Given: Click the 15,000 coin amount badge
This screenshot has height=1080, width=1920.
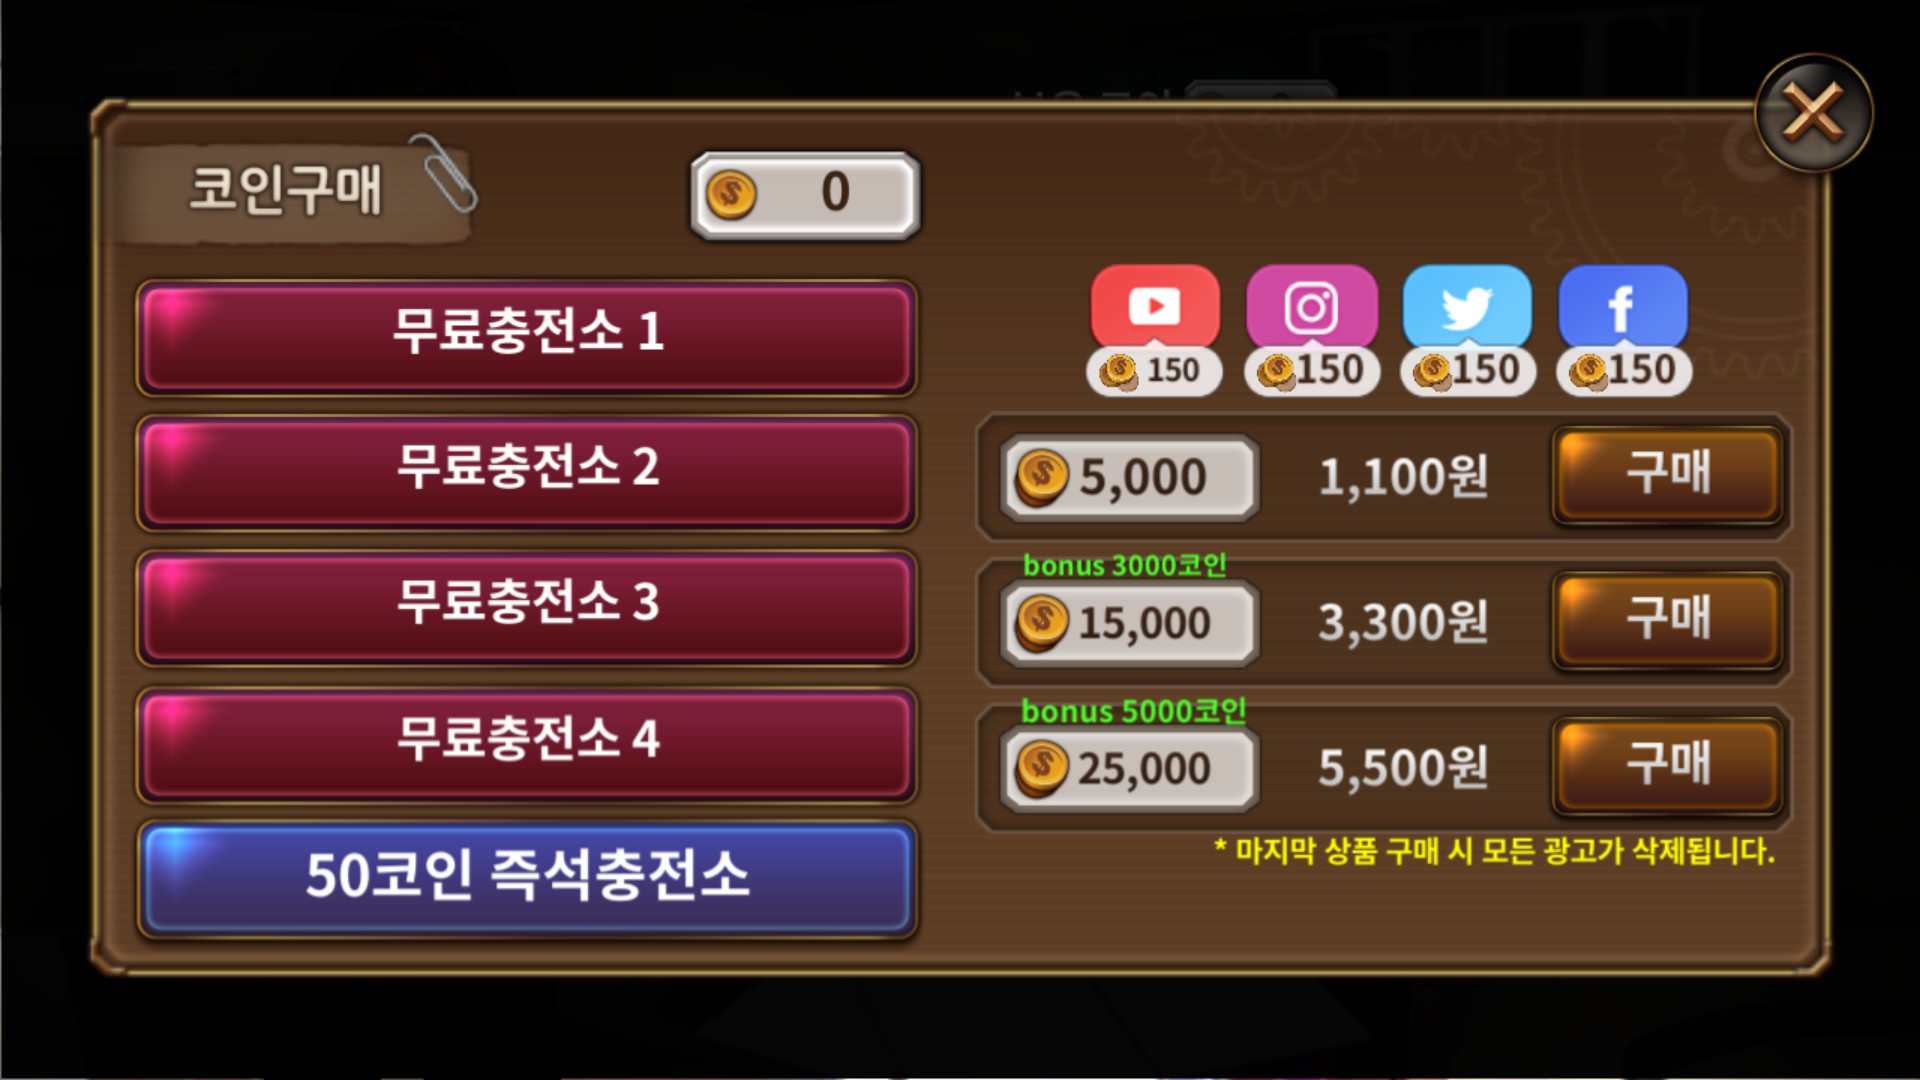Looking at the screenshot, I should [x=1129, y=623].
